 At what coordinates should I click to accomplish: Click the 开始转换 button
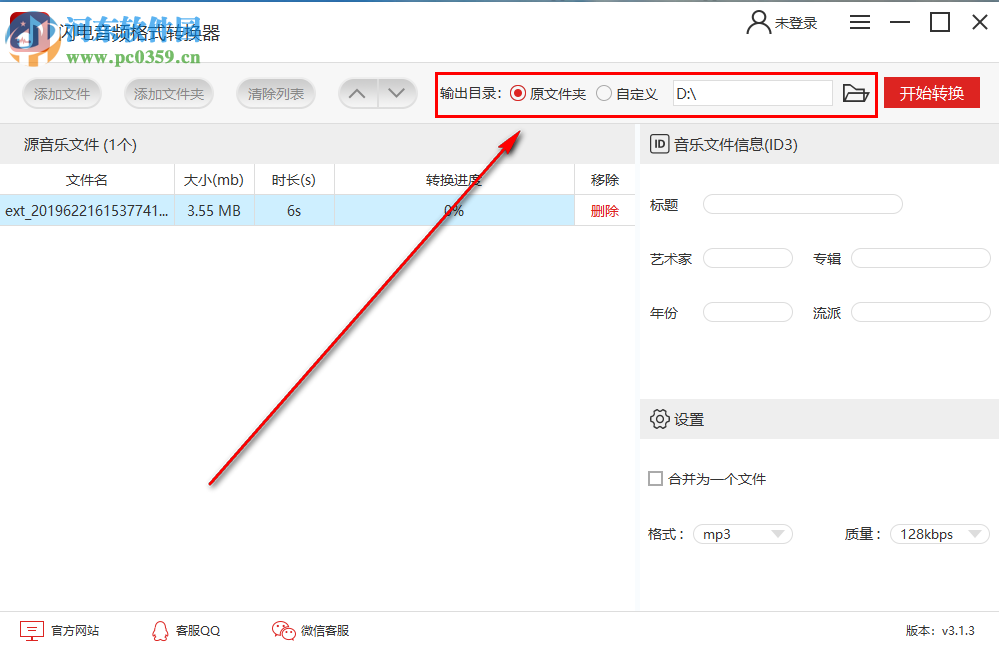click(x=931, y=92)
